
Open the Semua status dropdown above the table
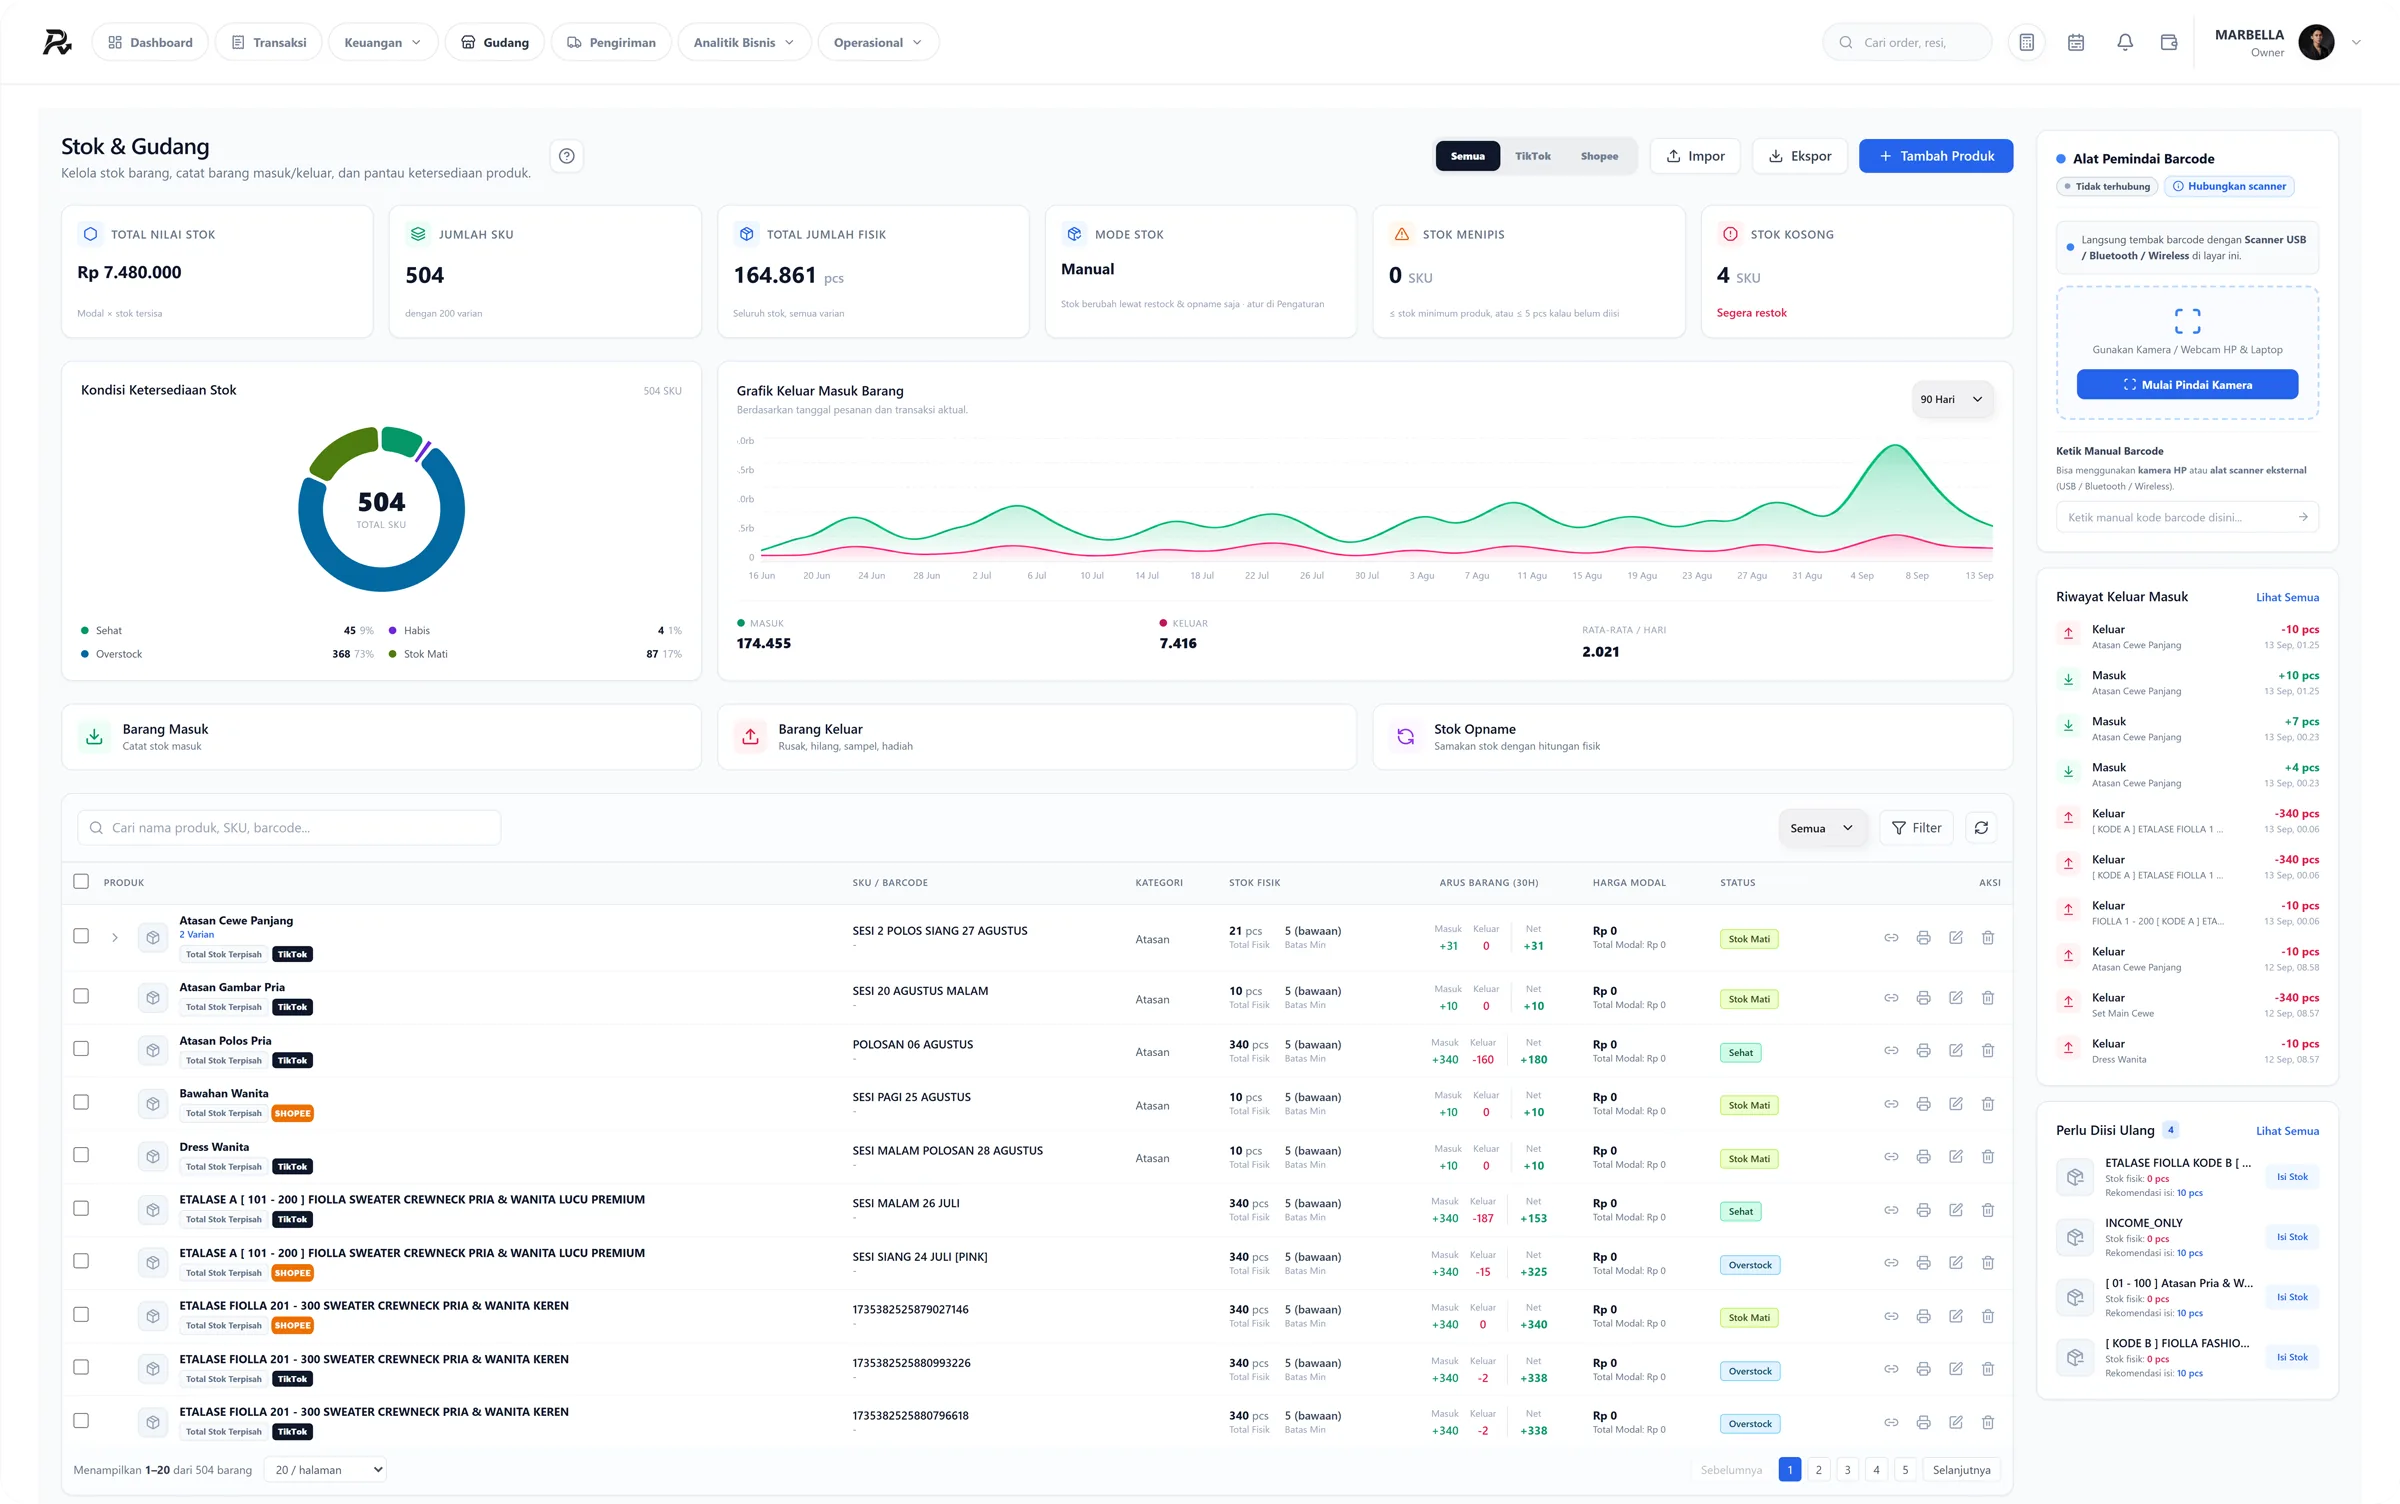1822,828
